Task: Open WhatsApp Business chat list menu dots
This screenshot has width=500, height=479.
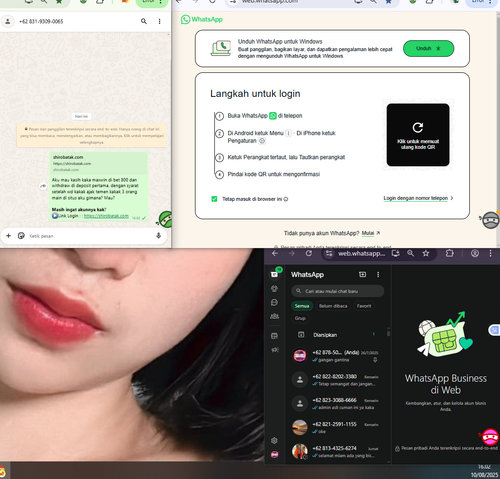Action: click(x=378, y=274)
